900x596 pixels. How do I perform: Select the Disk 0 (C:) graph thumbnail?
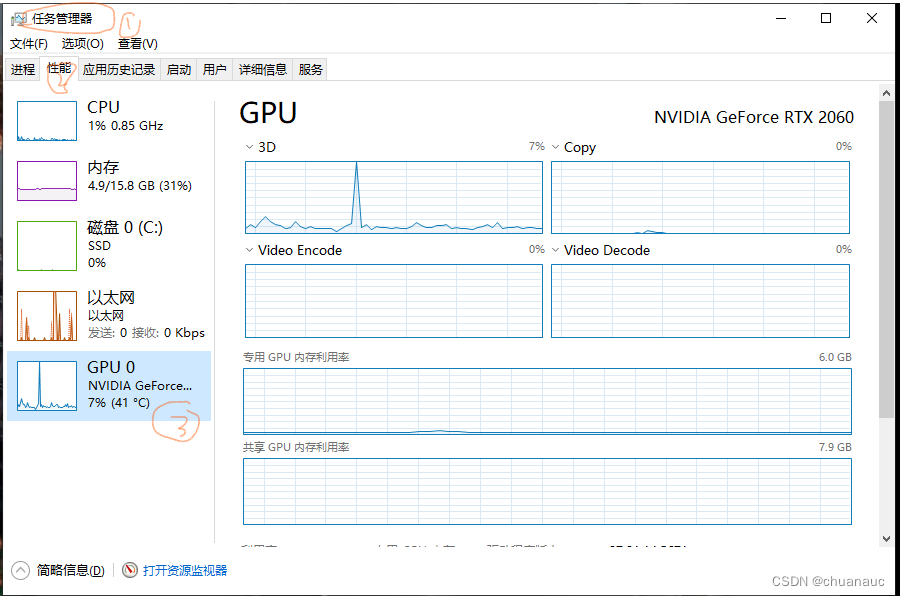point(47,246)
